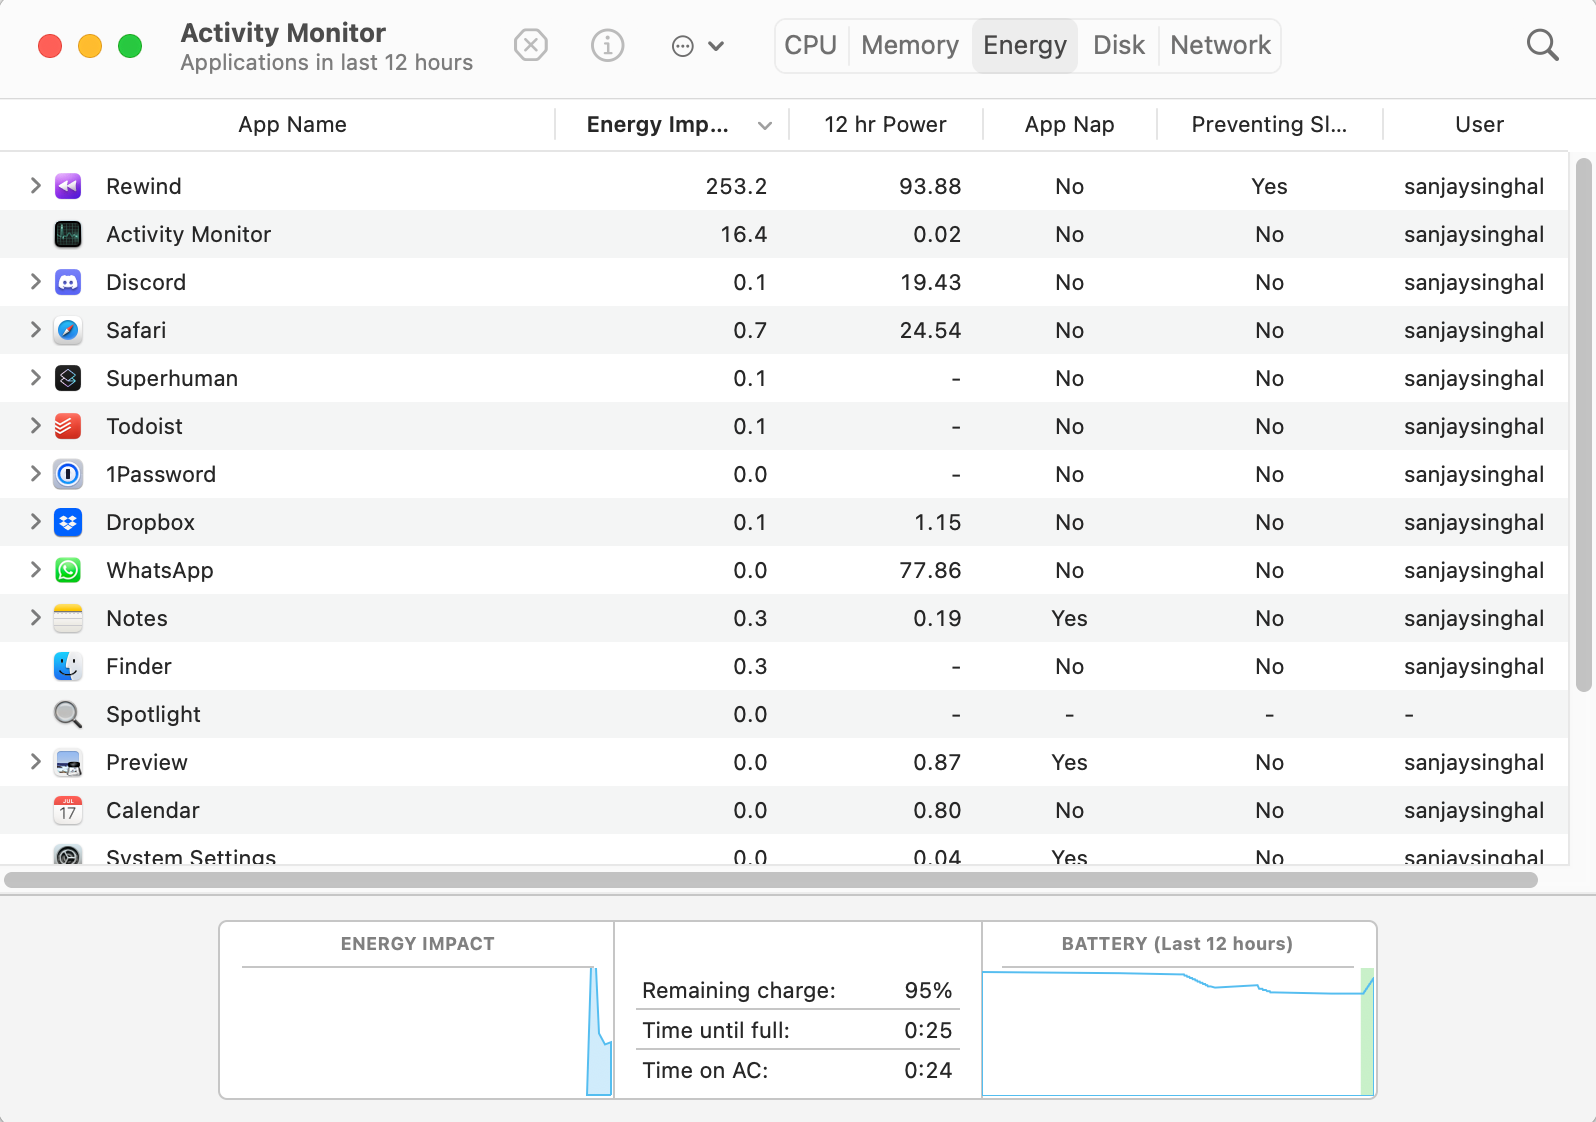Sort by the User column header
This screenshot has width=1596, height=1122.
[x=1479, y=125]
